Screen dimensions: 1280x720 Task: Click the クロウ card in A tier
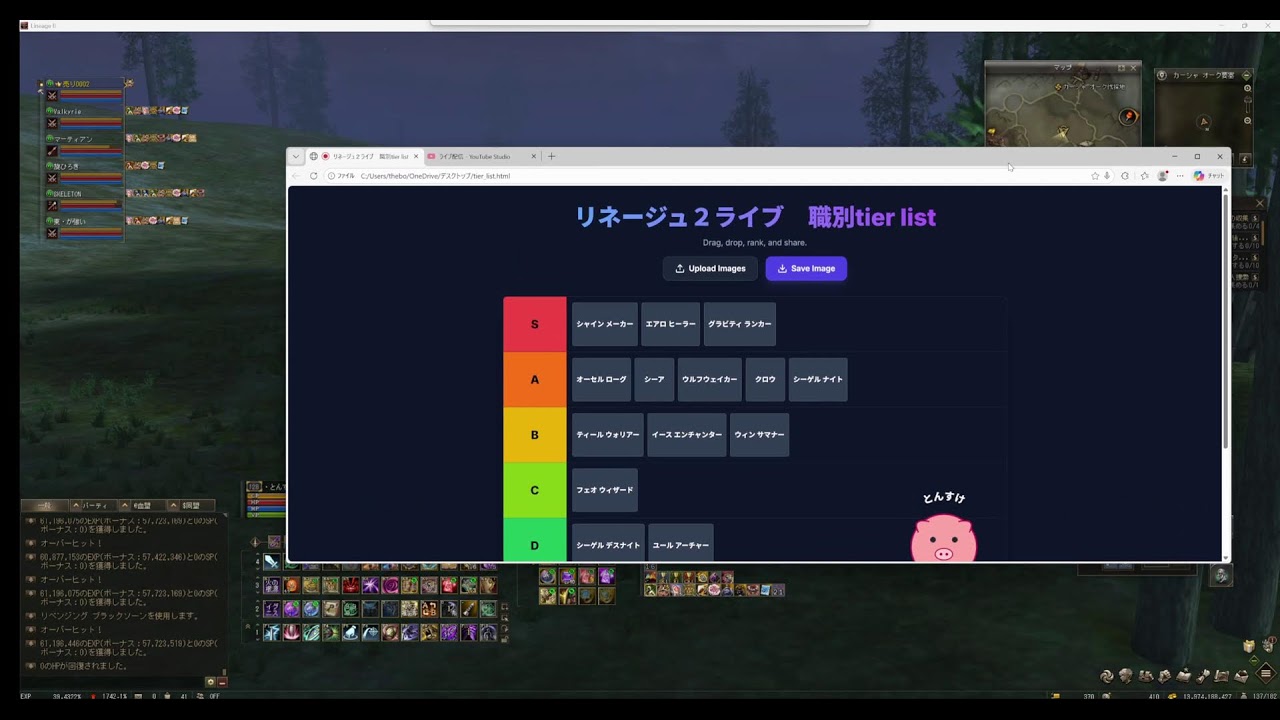coord(765,379)
